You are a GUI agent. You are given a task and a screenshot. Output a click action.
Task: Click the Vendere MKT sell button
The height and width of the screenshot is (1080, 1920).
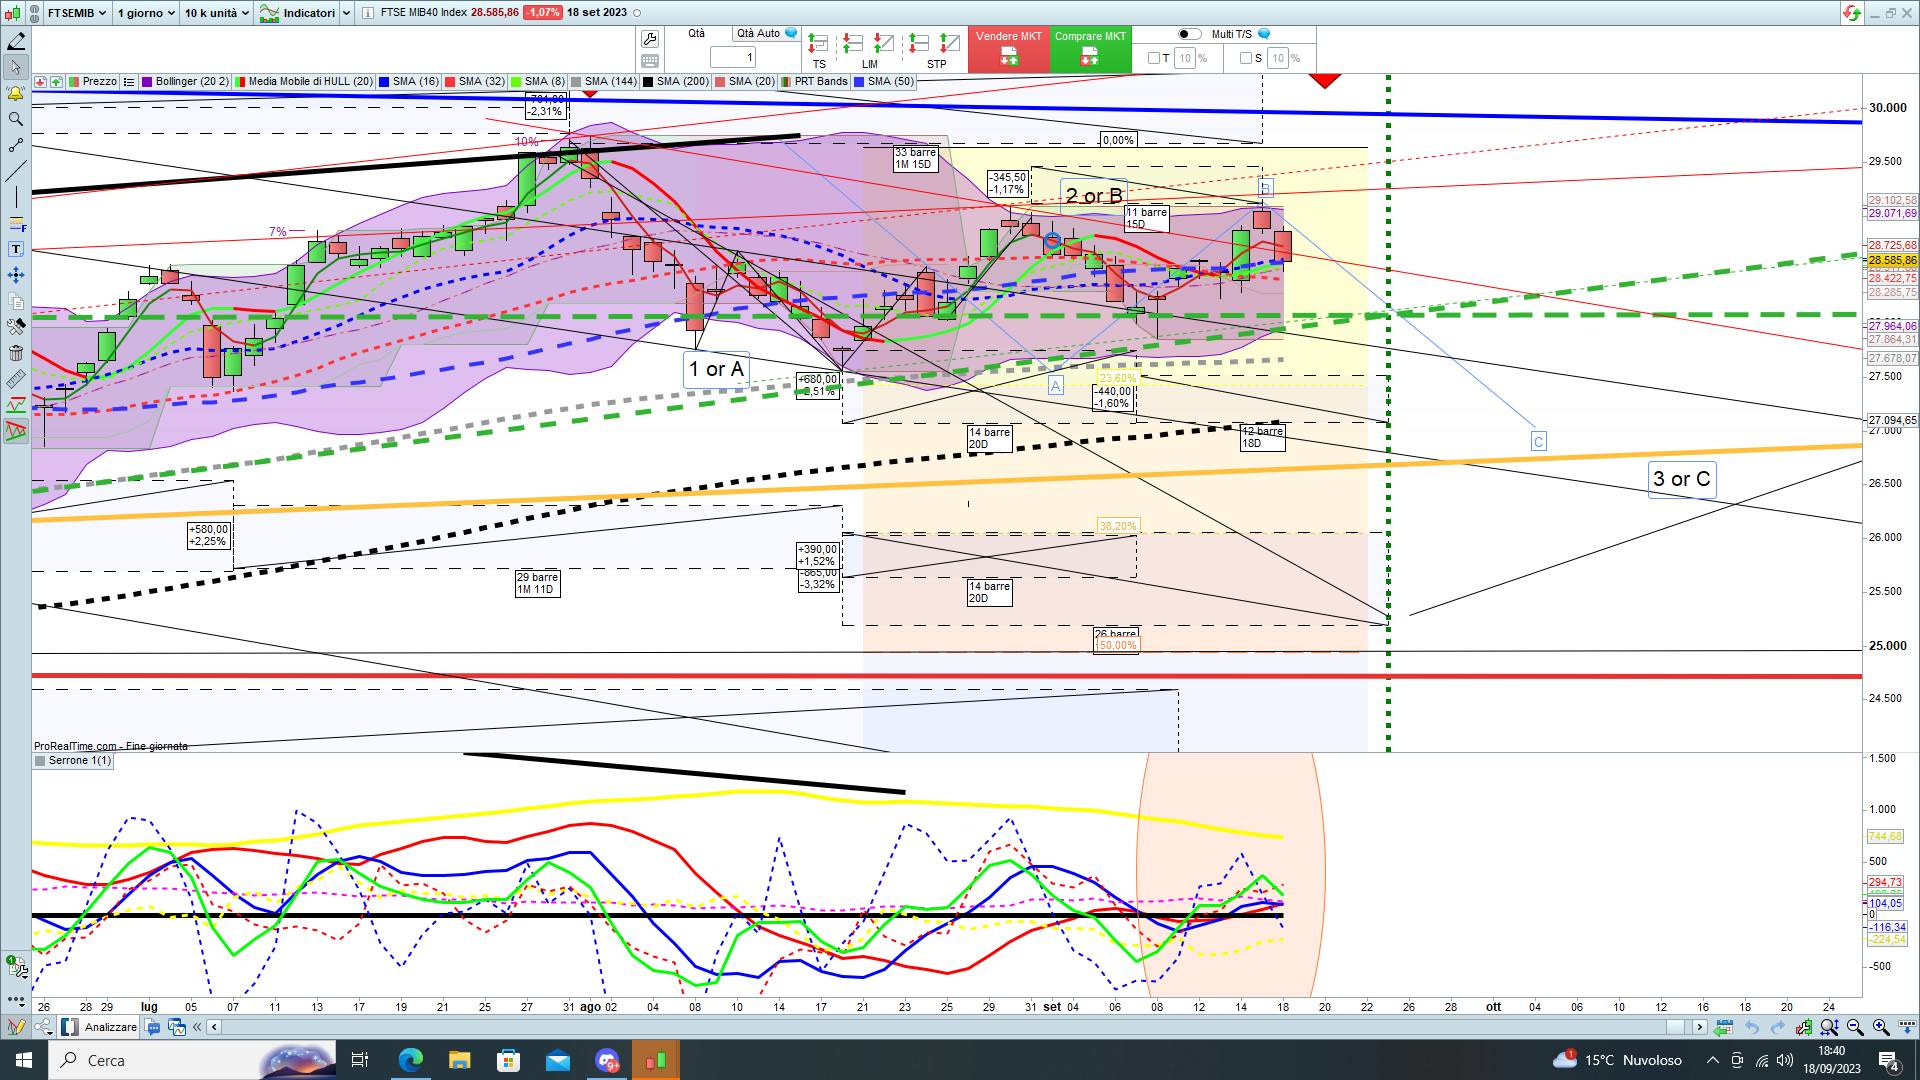coord(1008,49)
